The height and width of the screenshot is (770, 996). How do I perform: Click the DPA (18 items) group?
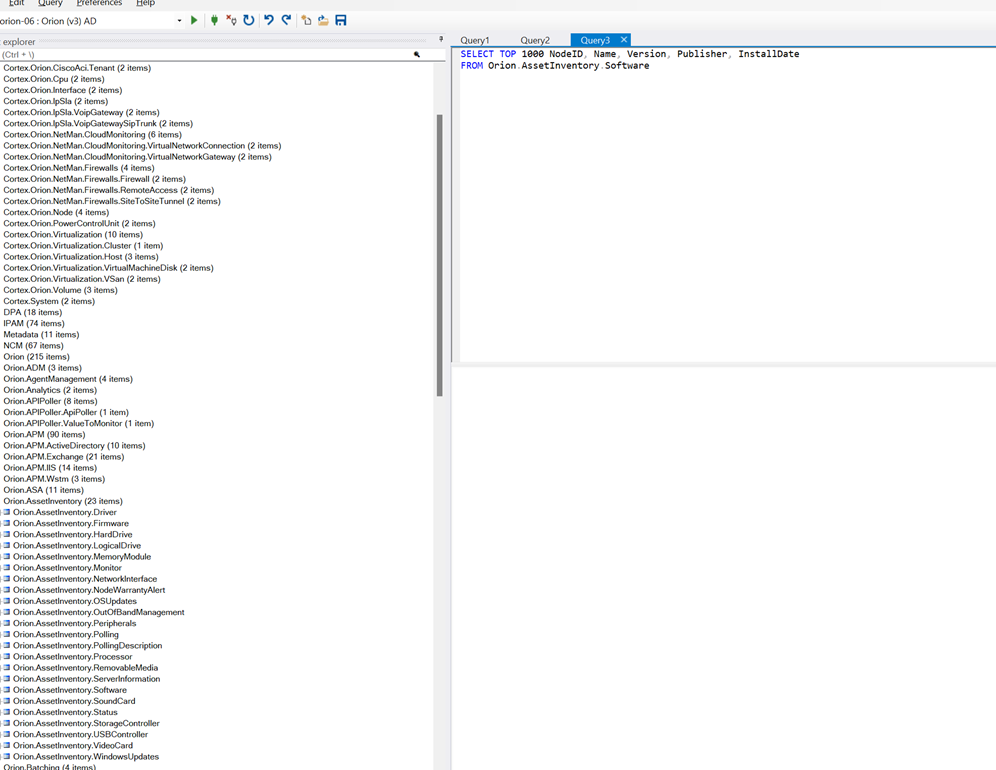coord(32,313)
